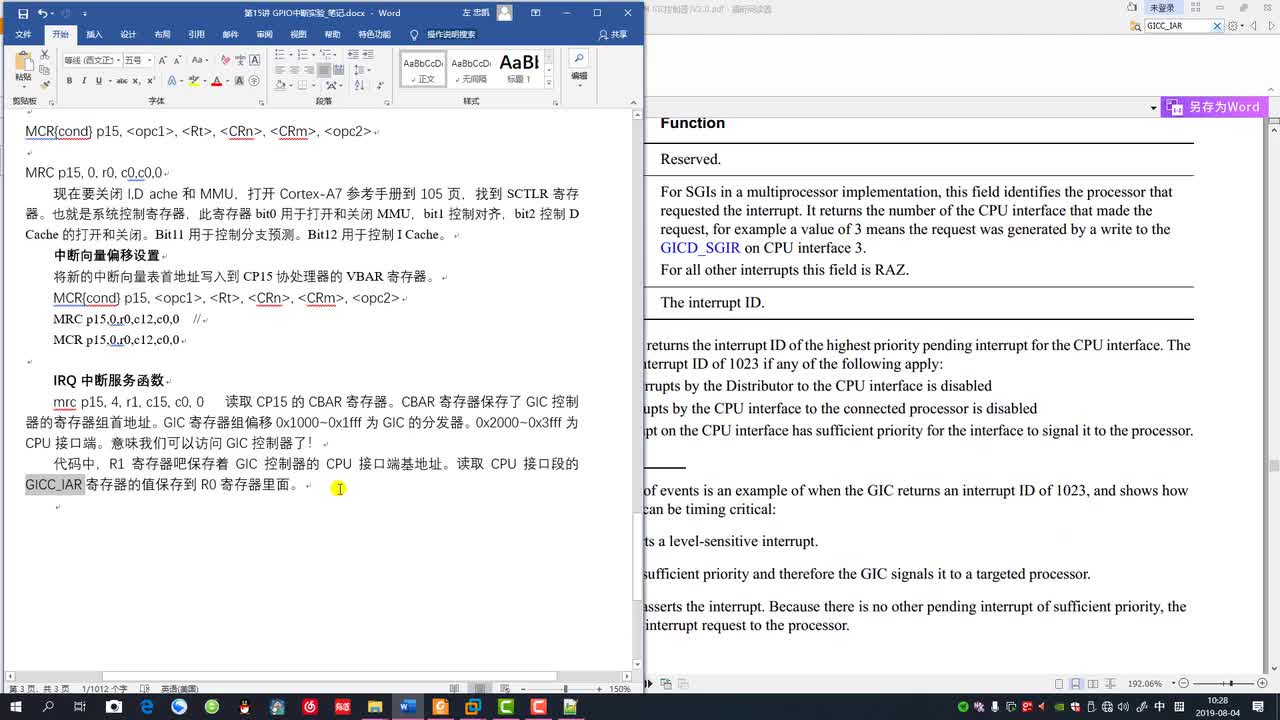Click the Sort A-Z icon

[x=359, y=86]
